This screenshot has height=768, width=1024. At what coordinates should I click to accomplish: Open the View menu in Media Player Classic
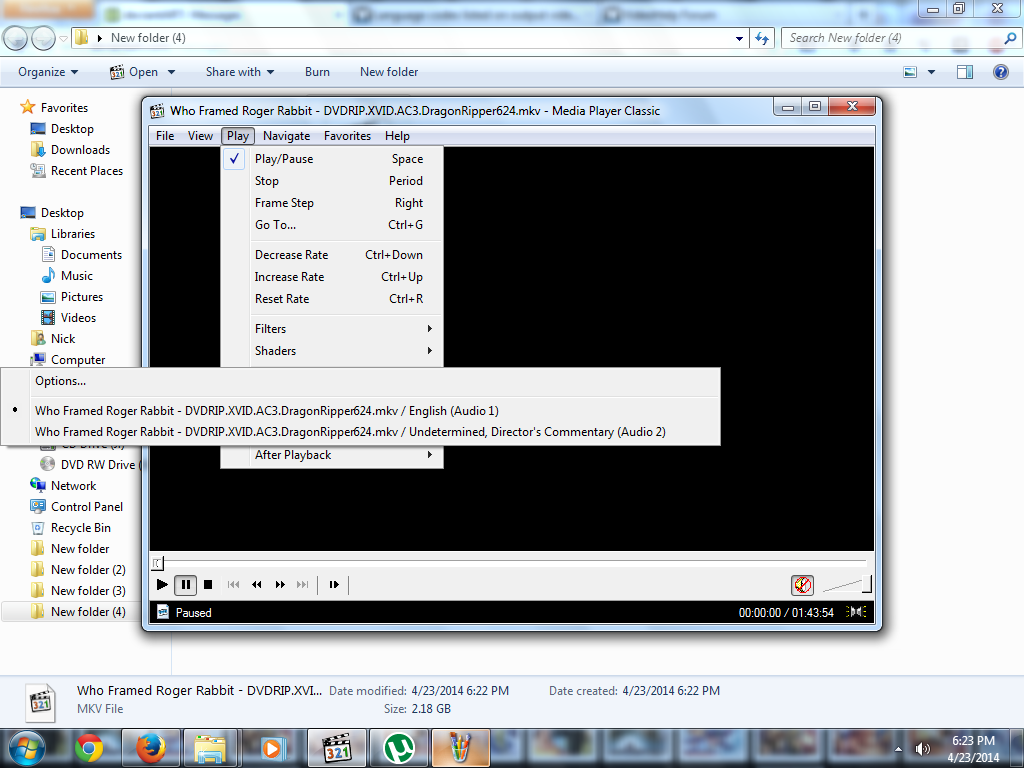pyautogui.click(x=200, y=136)
